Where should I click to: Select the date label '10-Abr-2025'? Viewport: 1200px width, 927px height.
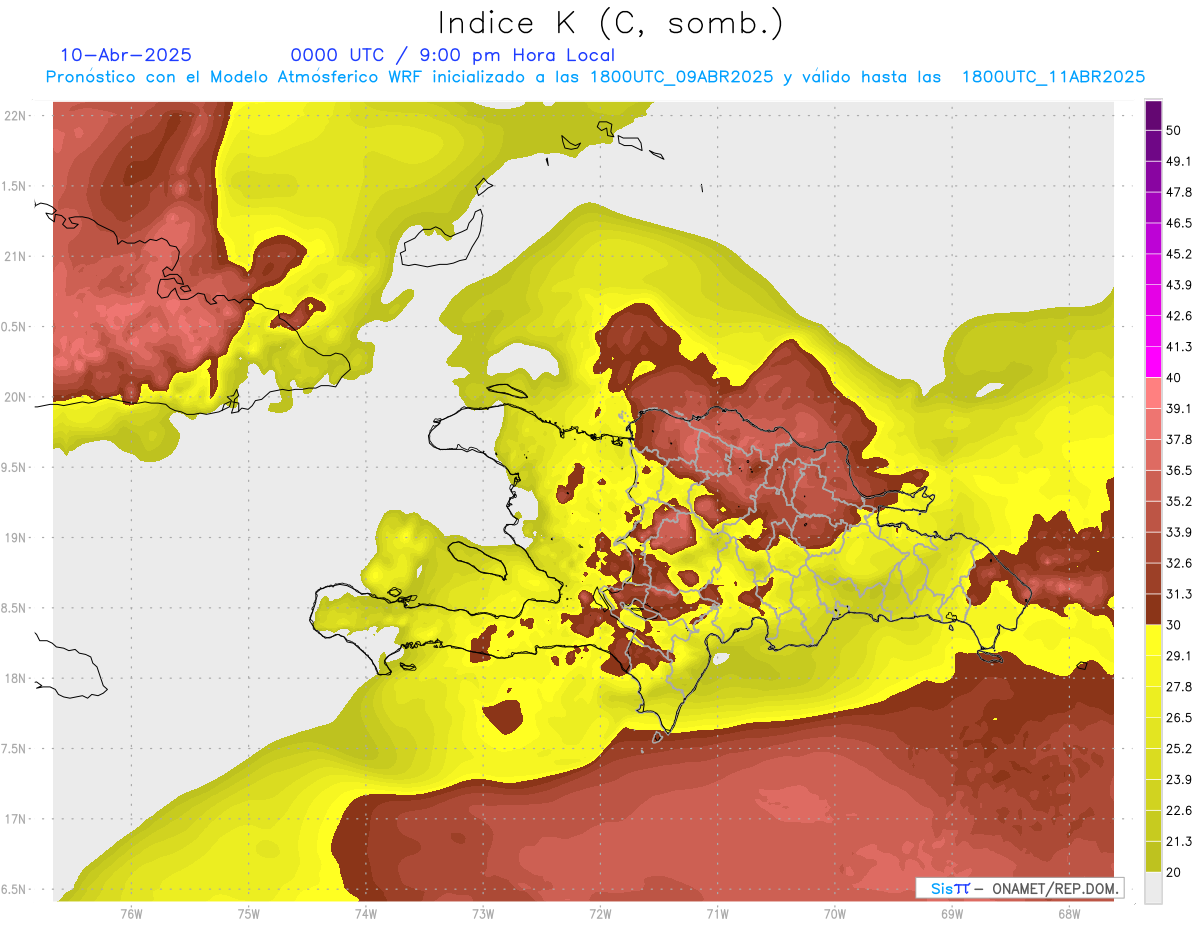click(126, 55)
